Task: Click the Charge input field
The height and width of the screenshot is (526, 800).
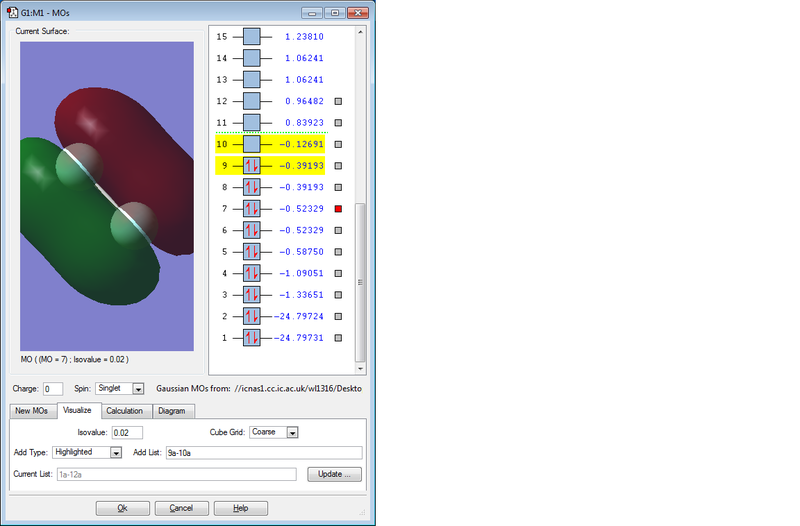Action: (x=53, y=389)
